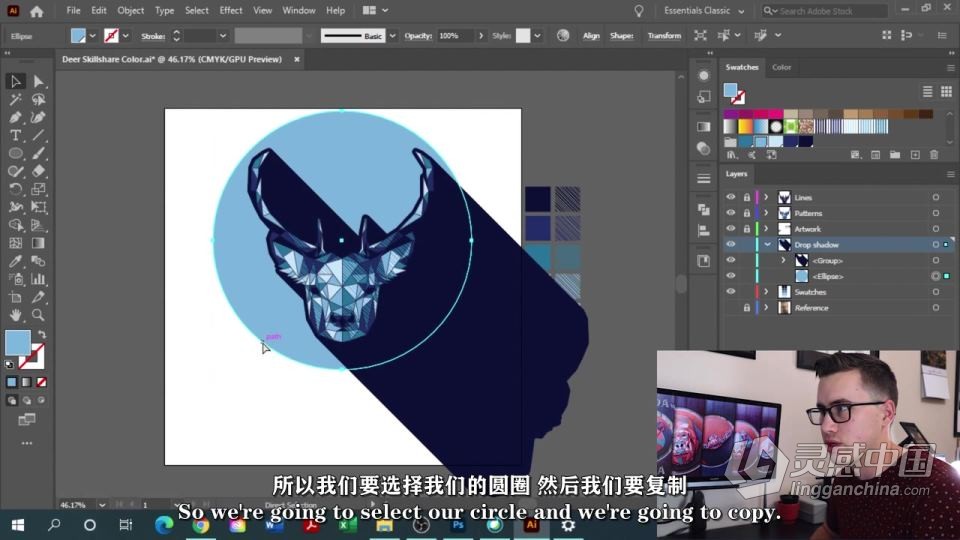Expand the Lines layer
This screenshot has height=540, width=960.
[766, 197]
